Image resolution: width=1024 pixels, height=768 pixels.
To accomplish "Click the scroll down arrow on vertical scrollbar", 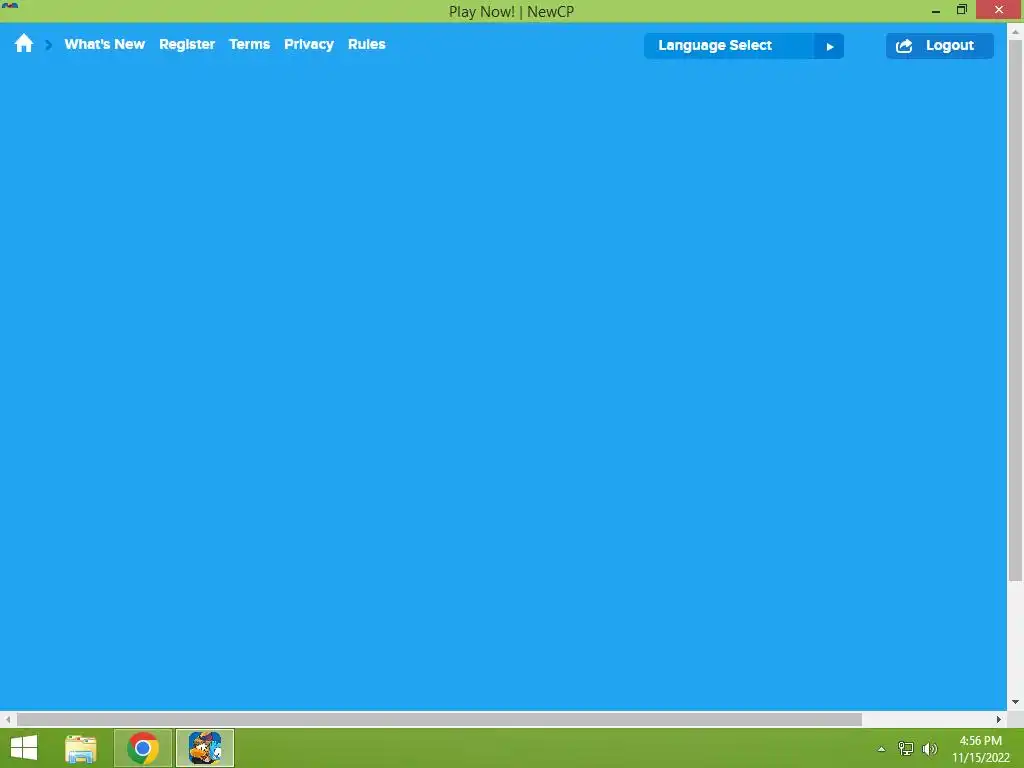I will point(1015,702).
